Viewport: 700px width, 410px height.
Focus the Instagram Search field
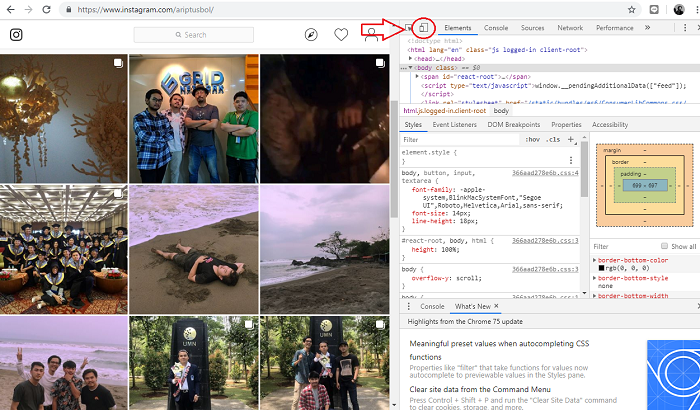coord(194,34)
